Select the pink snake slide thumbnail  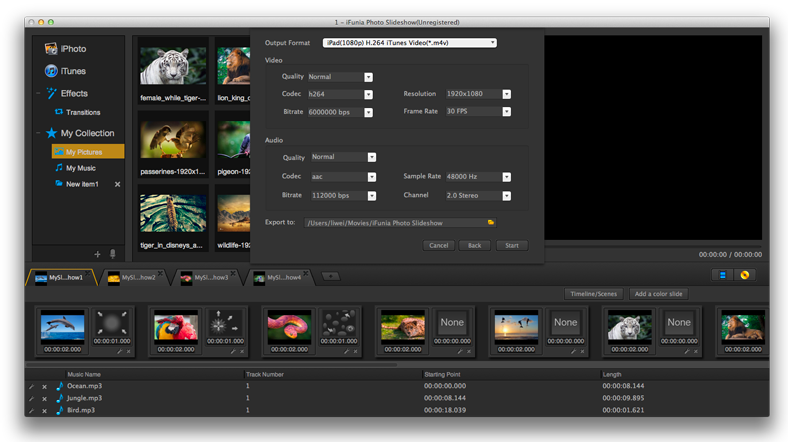tap(289, 327)
